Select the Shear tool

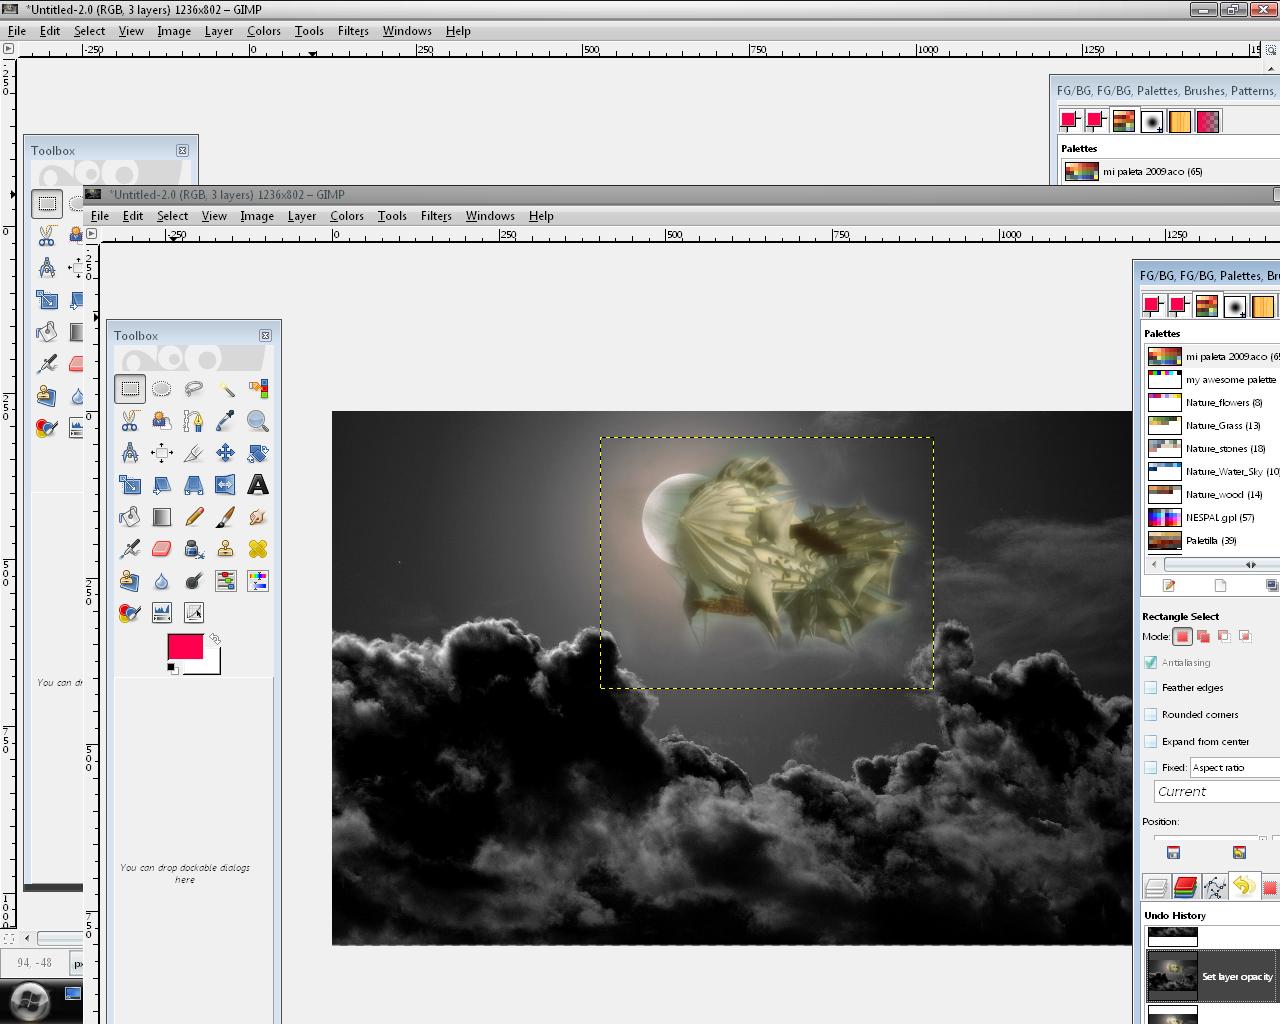pyautogui.click(x=162, y=485)
